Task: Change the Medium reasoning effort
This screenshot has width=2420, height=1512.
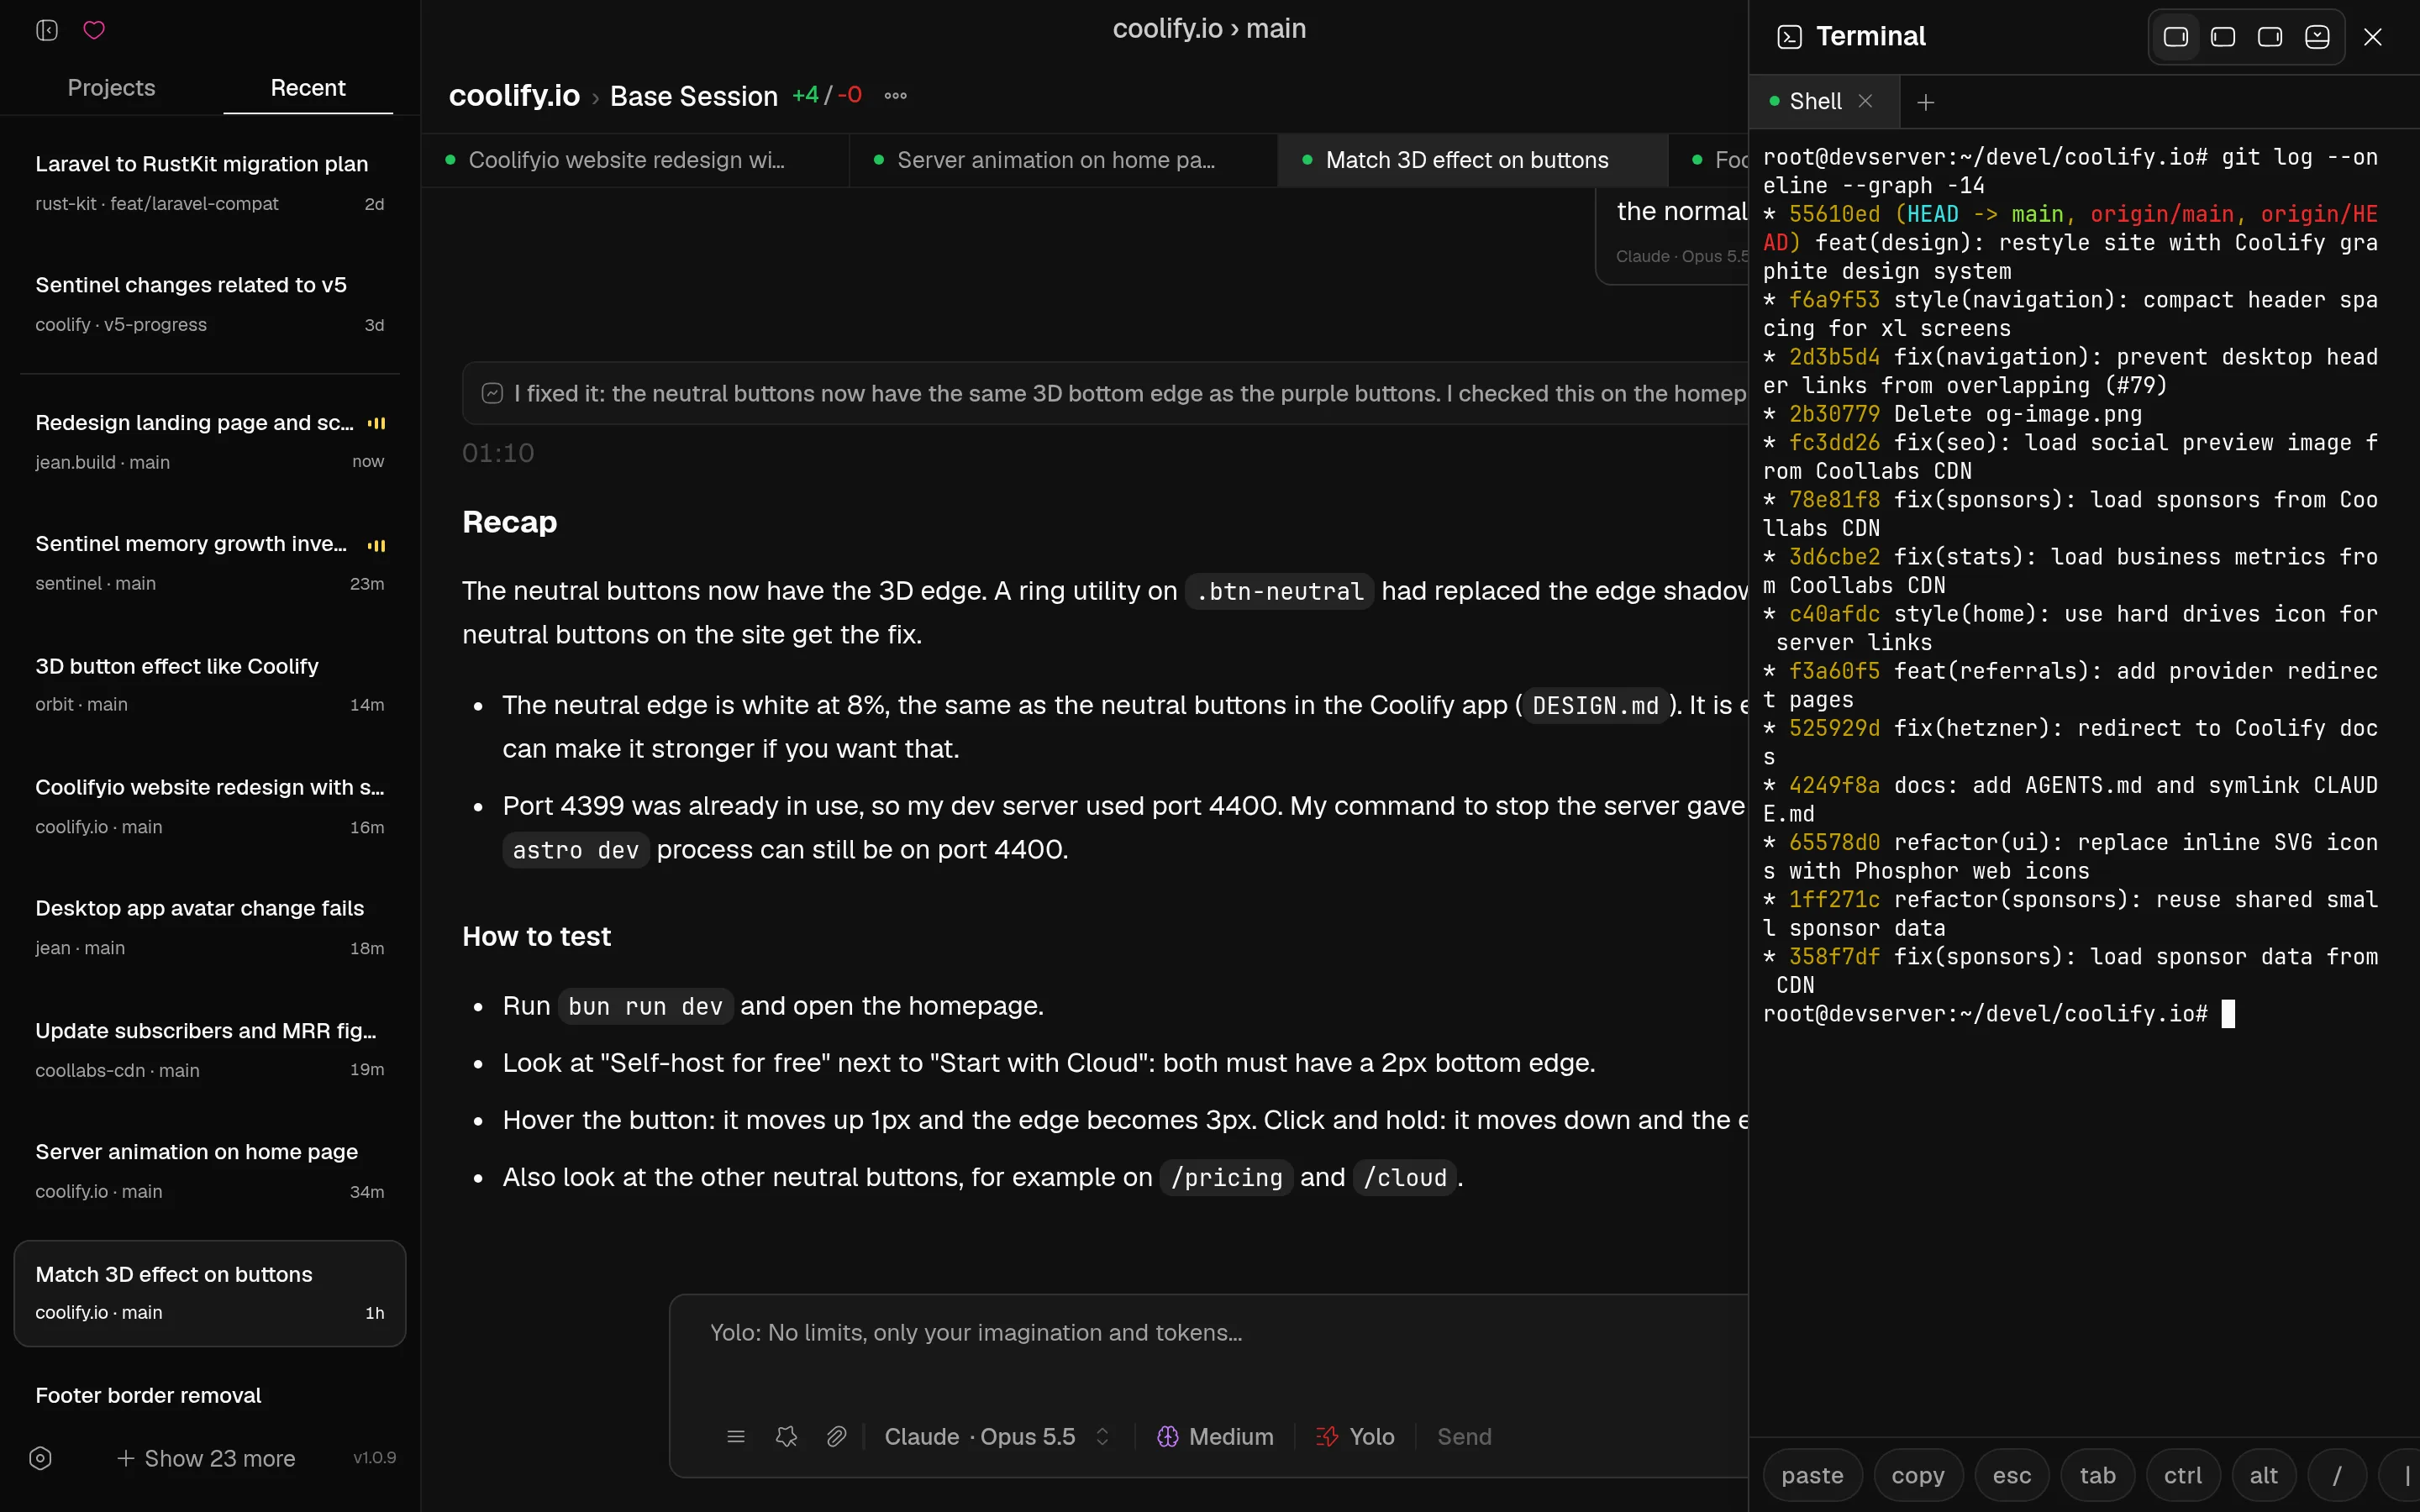Action: point(1215,1437)
